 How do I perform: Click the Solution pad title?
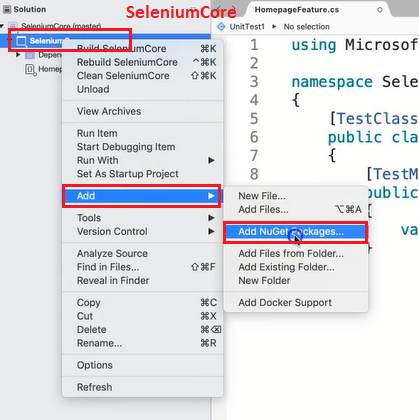(30, 9)
